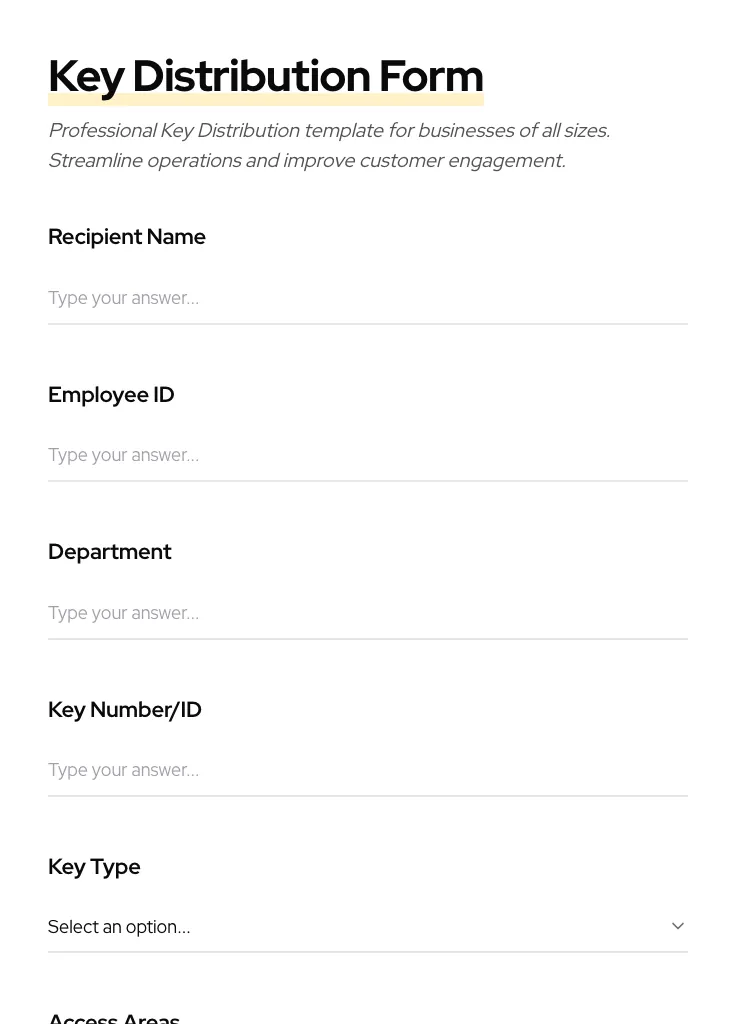Click the Key Number/ID answer box
This screenshot has width=736, height=1024.
tap(368, 770)
